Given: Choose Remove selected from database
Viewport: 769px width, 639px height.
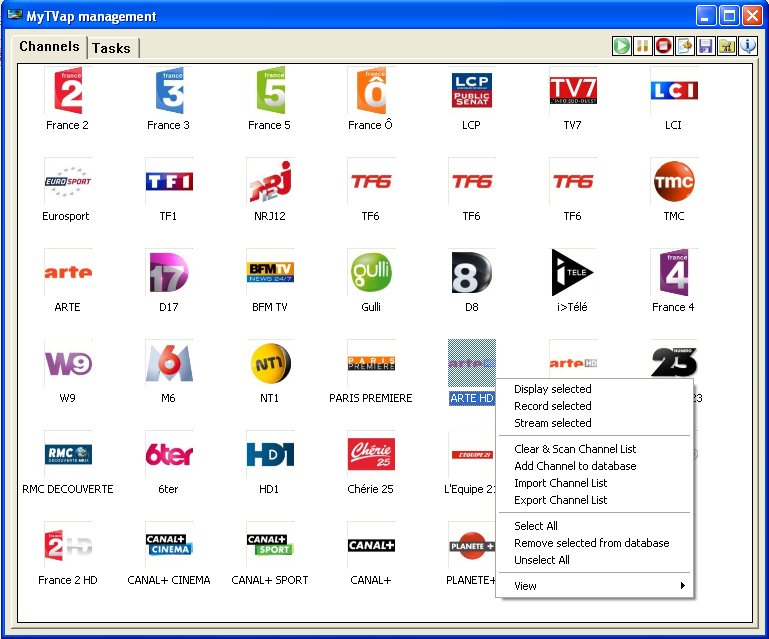Looking at the screenshot, I should coord(591,543).
